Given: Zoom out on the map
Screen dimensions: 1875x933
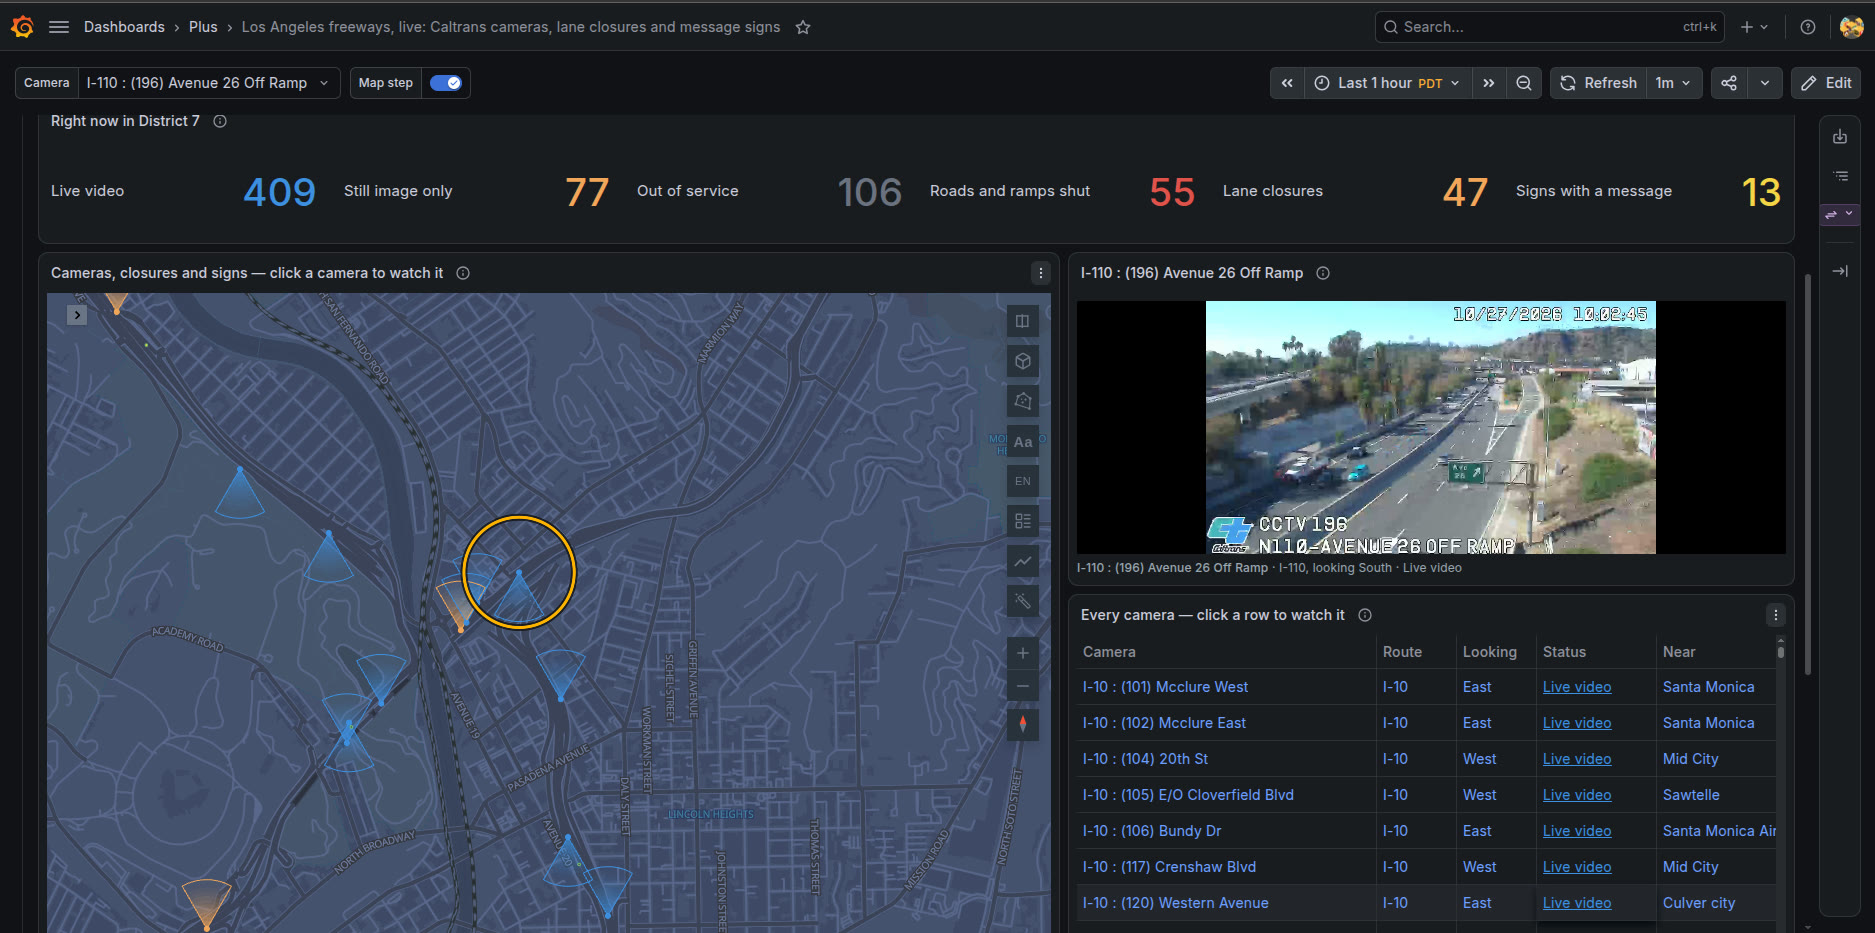Looking at the screenshot, I should pyautogui.click(x=1022, y=686).
